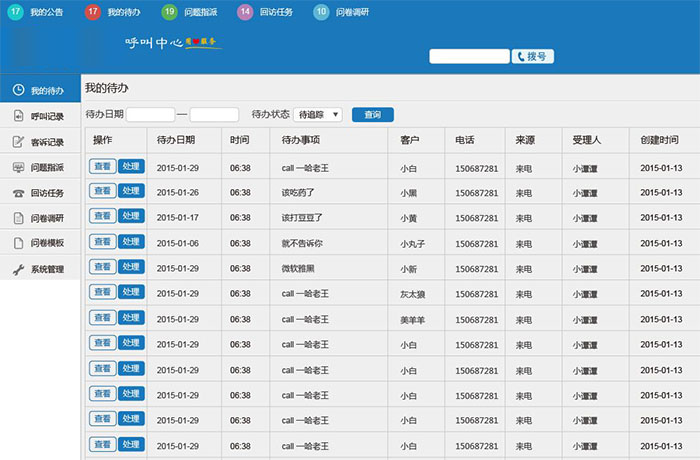
Task: Click the red 我的待办 count badge
Action: 92,12
